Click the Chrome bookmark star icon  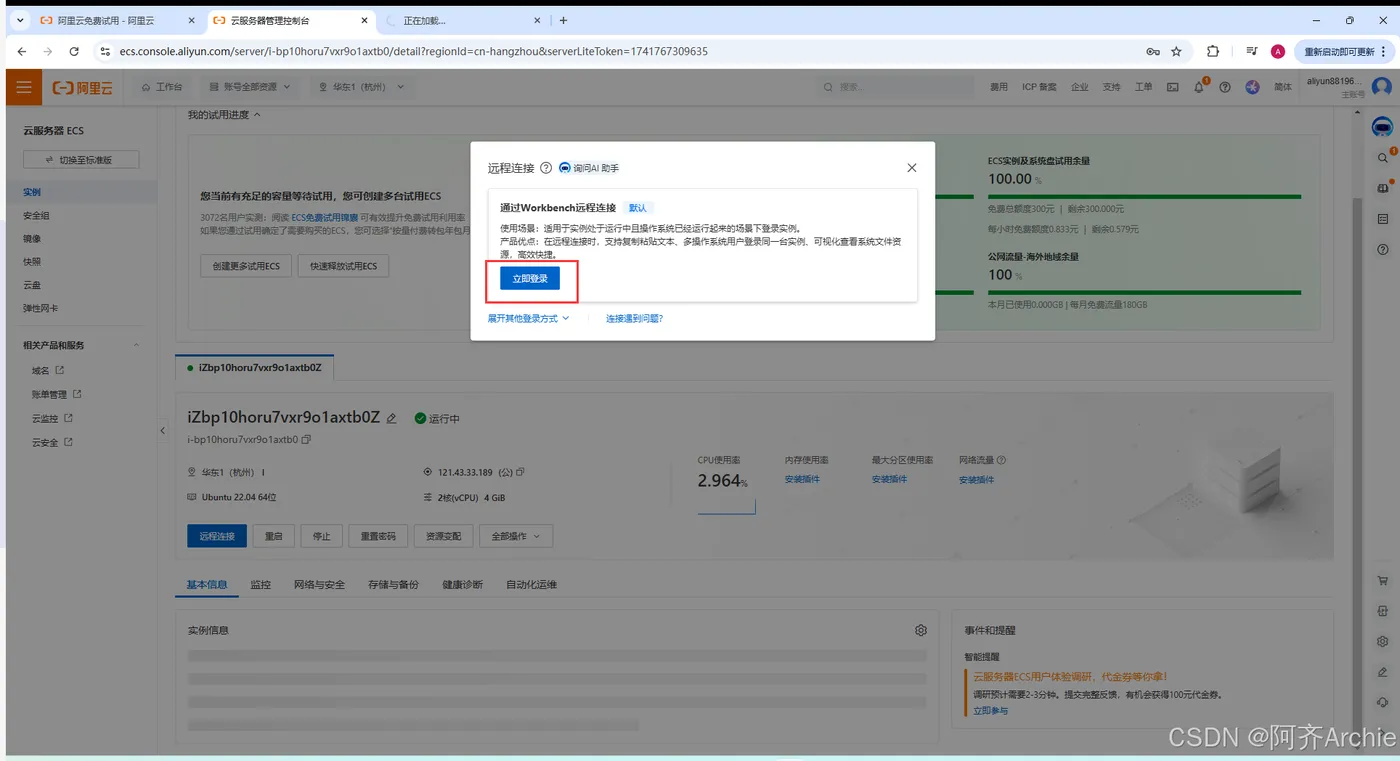[1177, 51]
